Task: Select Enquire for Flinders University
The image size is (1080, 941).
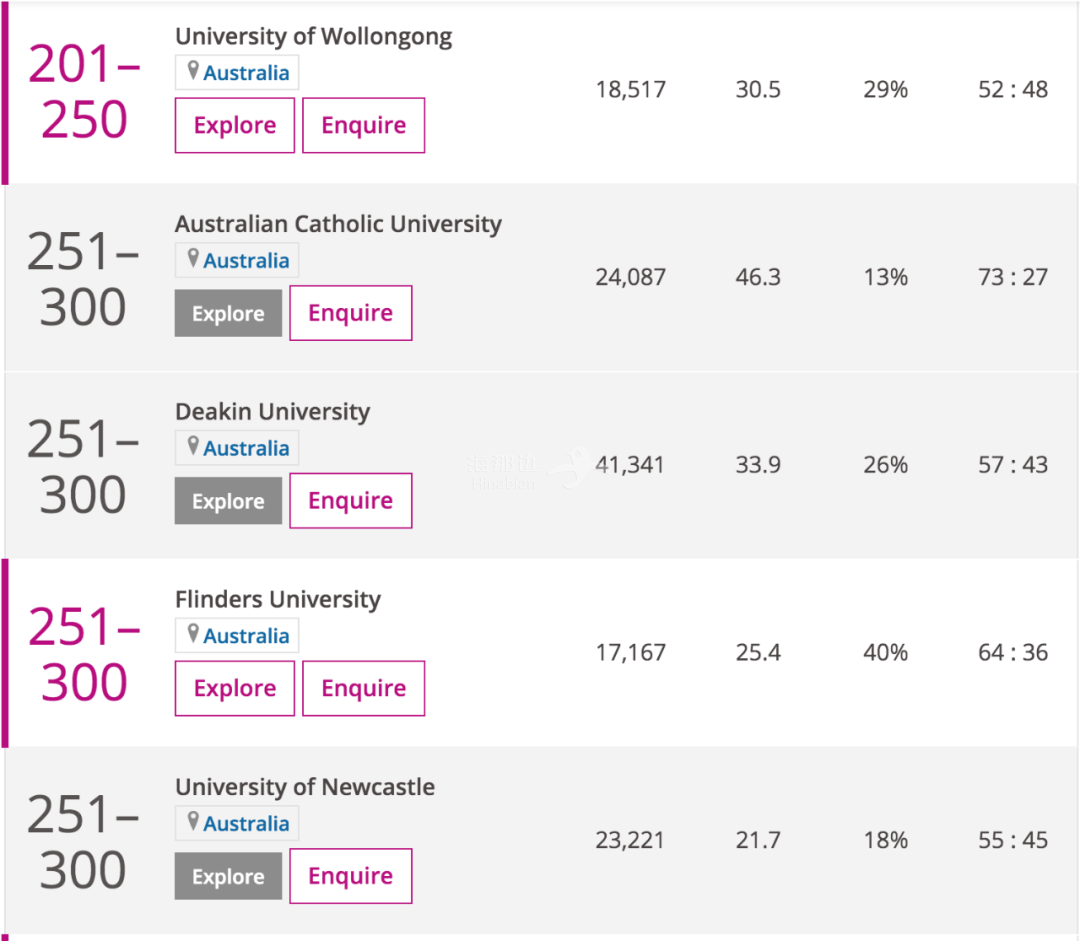Action: [364, 688]
